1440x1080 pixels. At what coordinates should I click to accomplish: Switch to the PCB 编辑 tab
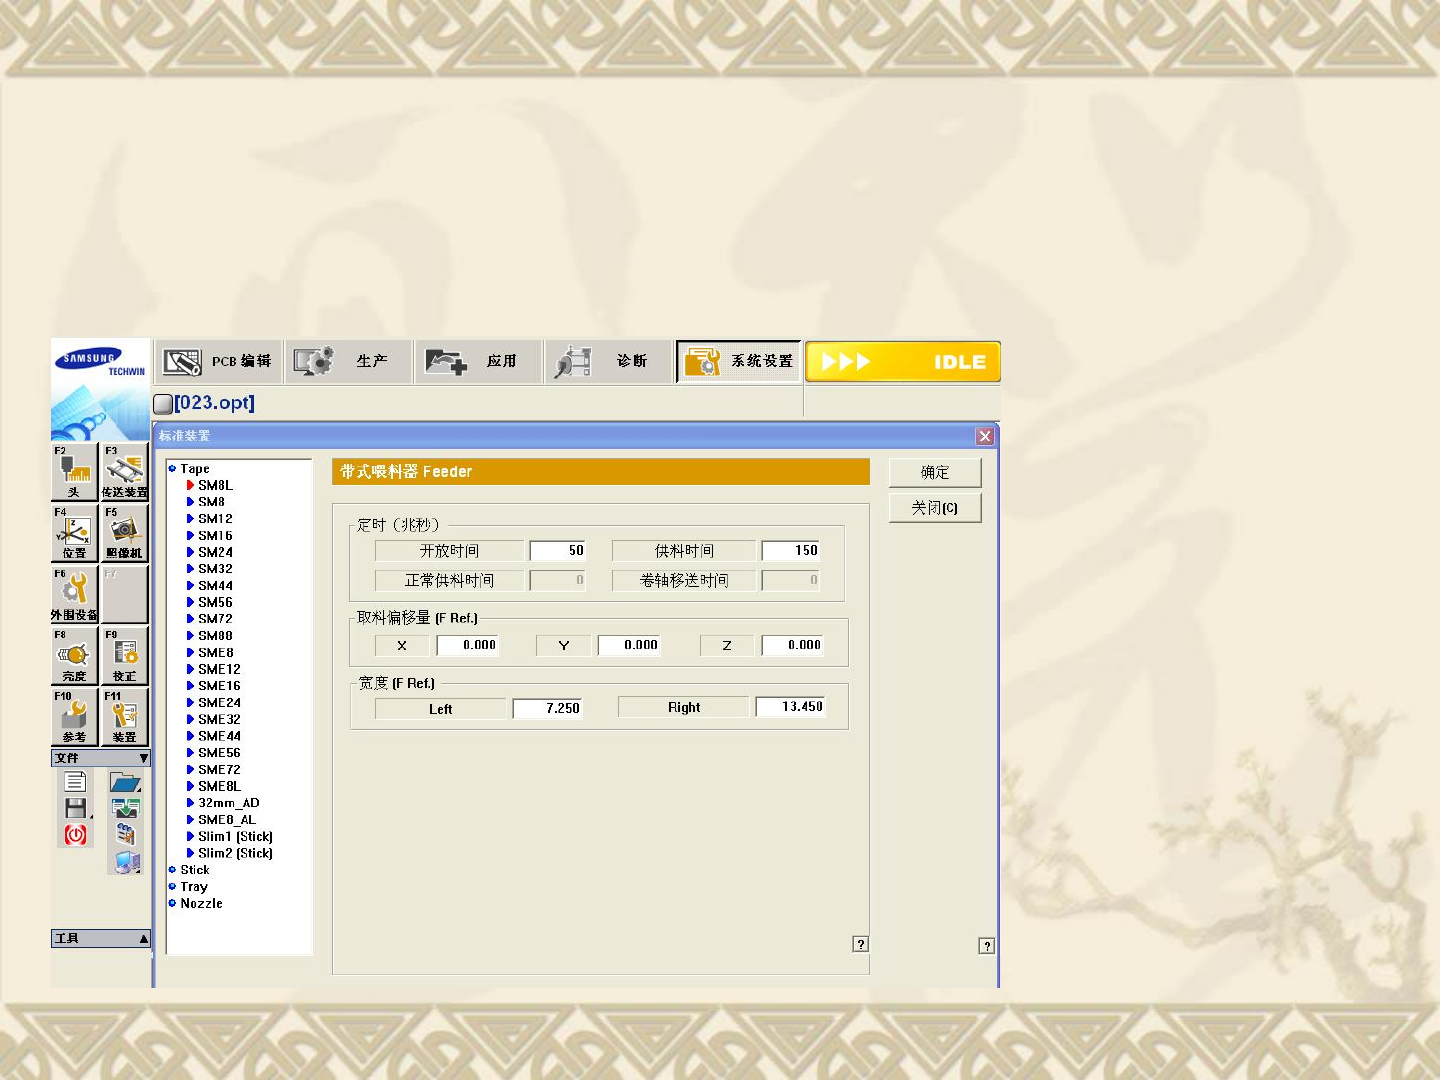(x=218, y=361)
